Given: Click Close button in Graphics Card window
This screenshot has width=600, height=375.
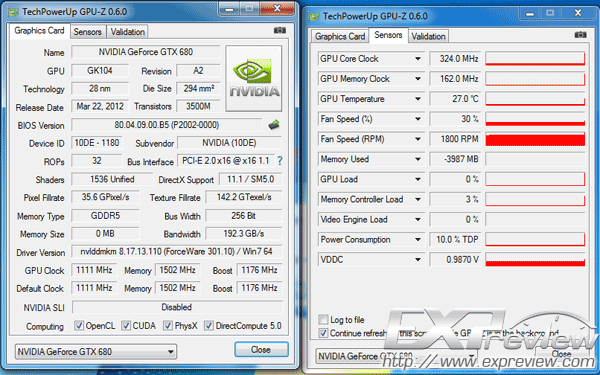Looking at the screenshot, I should pyautogui.click(x=261, y=349).
